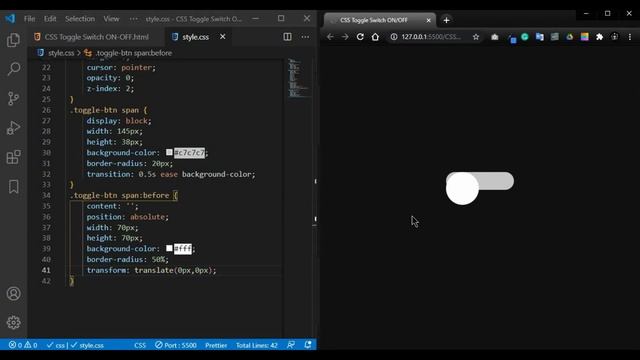This screenshot has width=640, height=360.
Task: Click line number 34 in the gutter
Action: point(46,196)
